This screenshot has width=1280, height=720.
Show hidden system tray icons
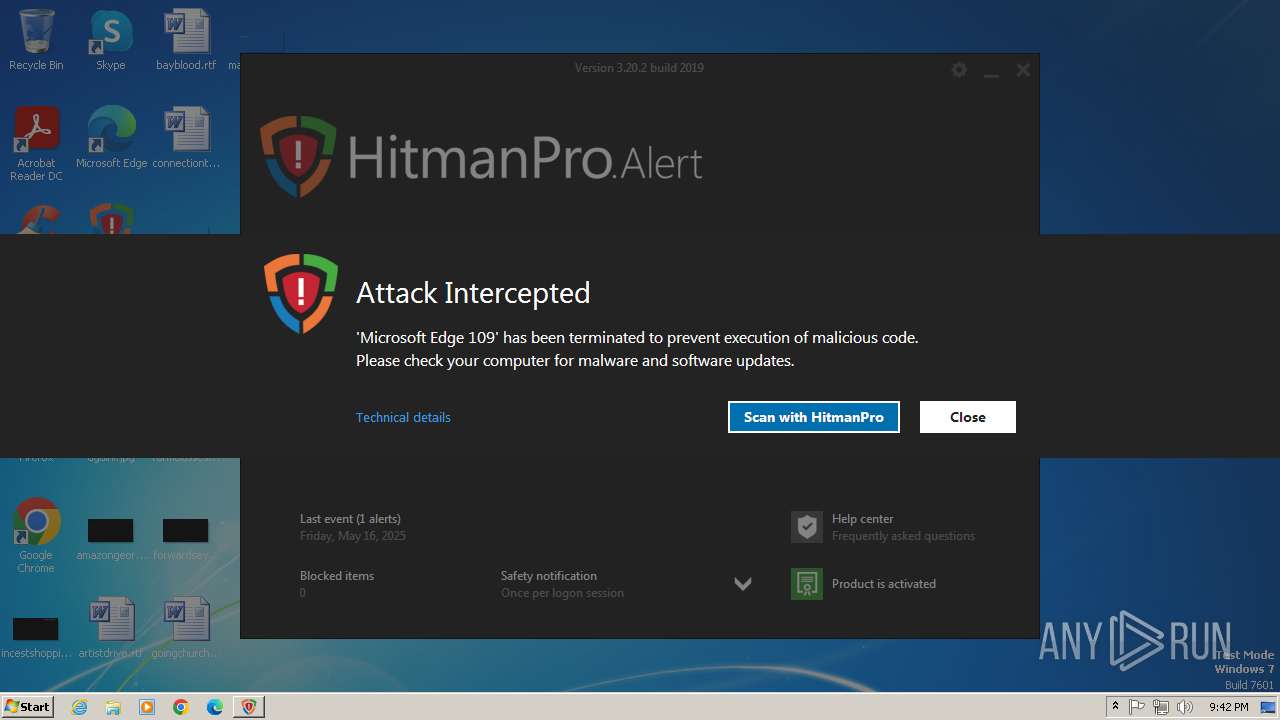click(1115, 707)
